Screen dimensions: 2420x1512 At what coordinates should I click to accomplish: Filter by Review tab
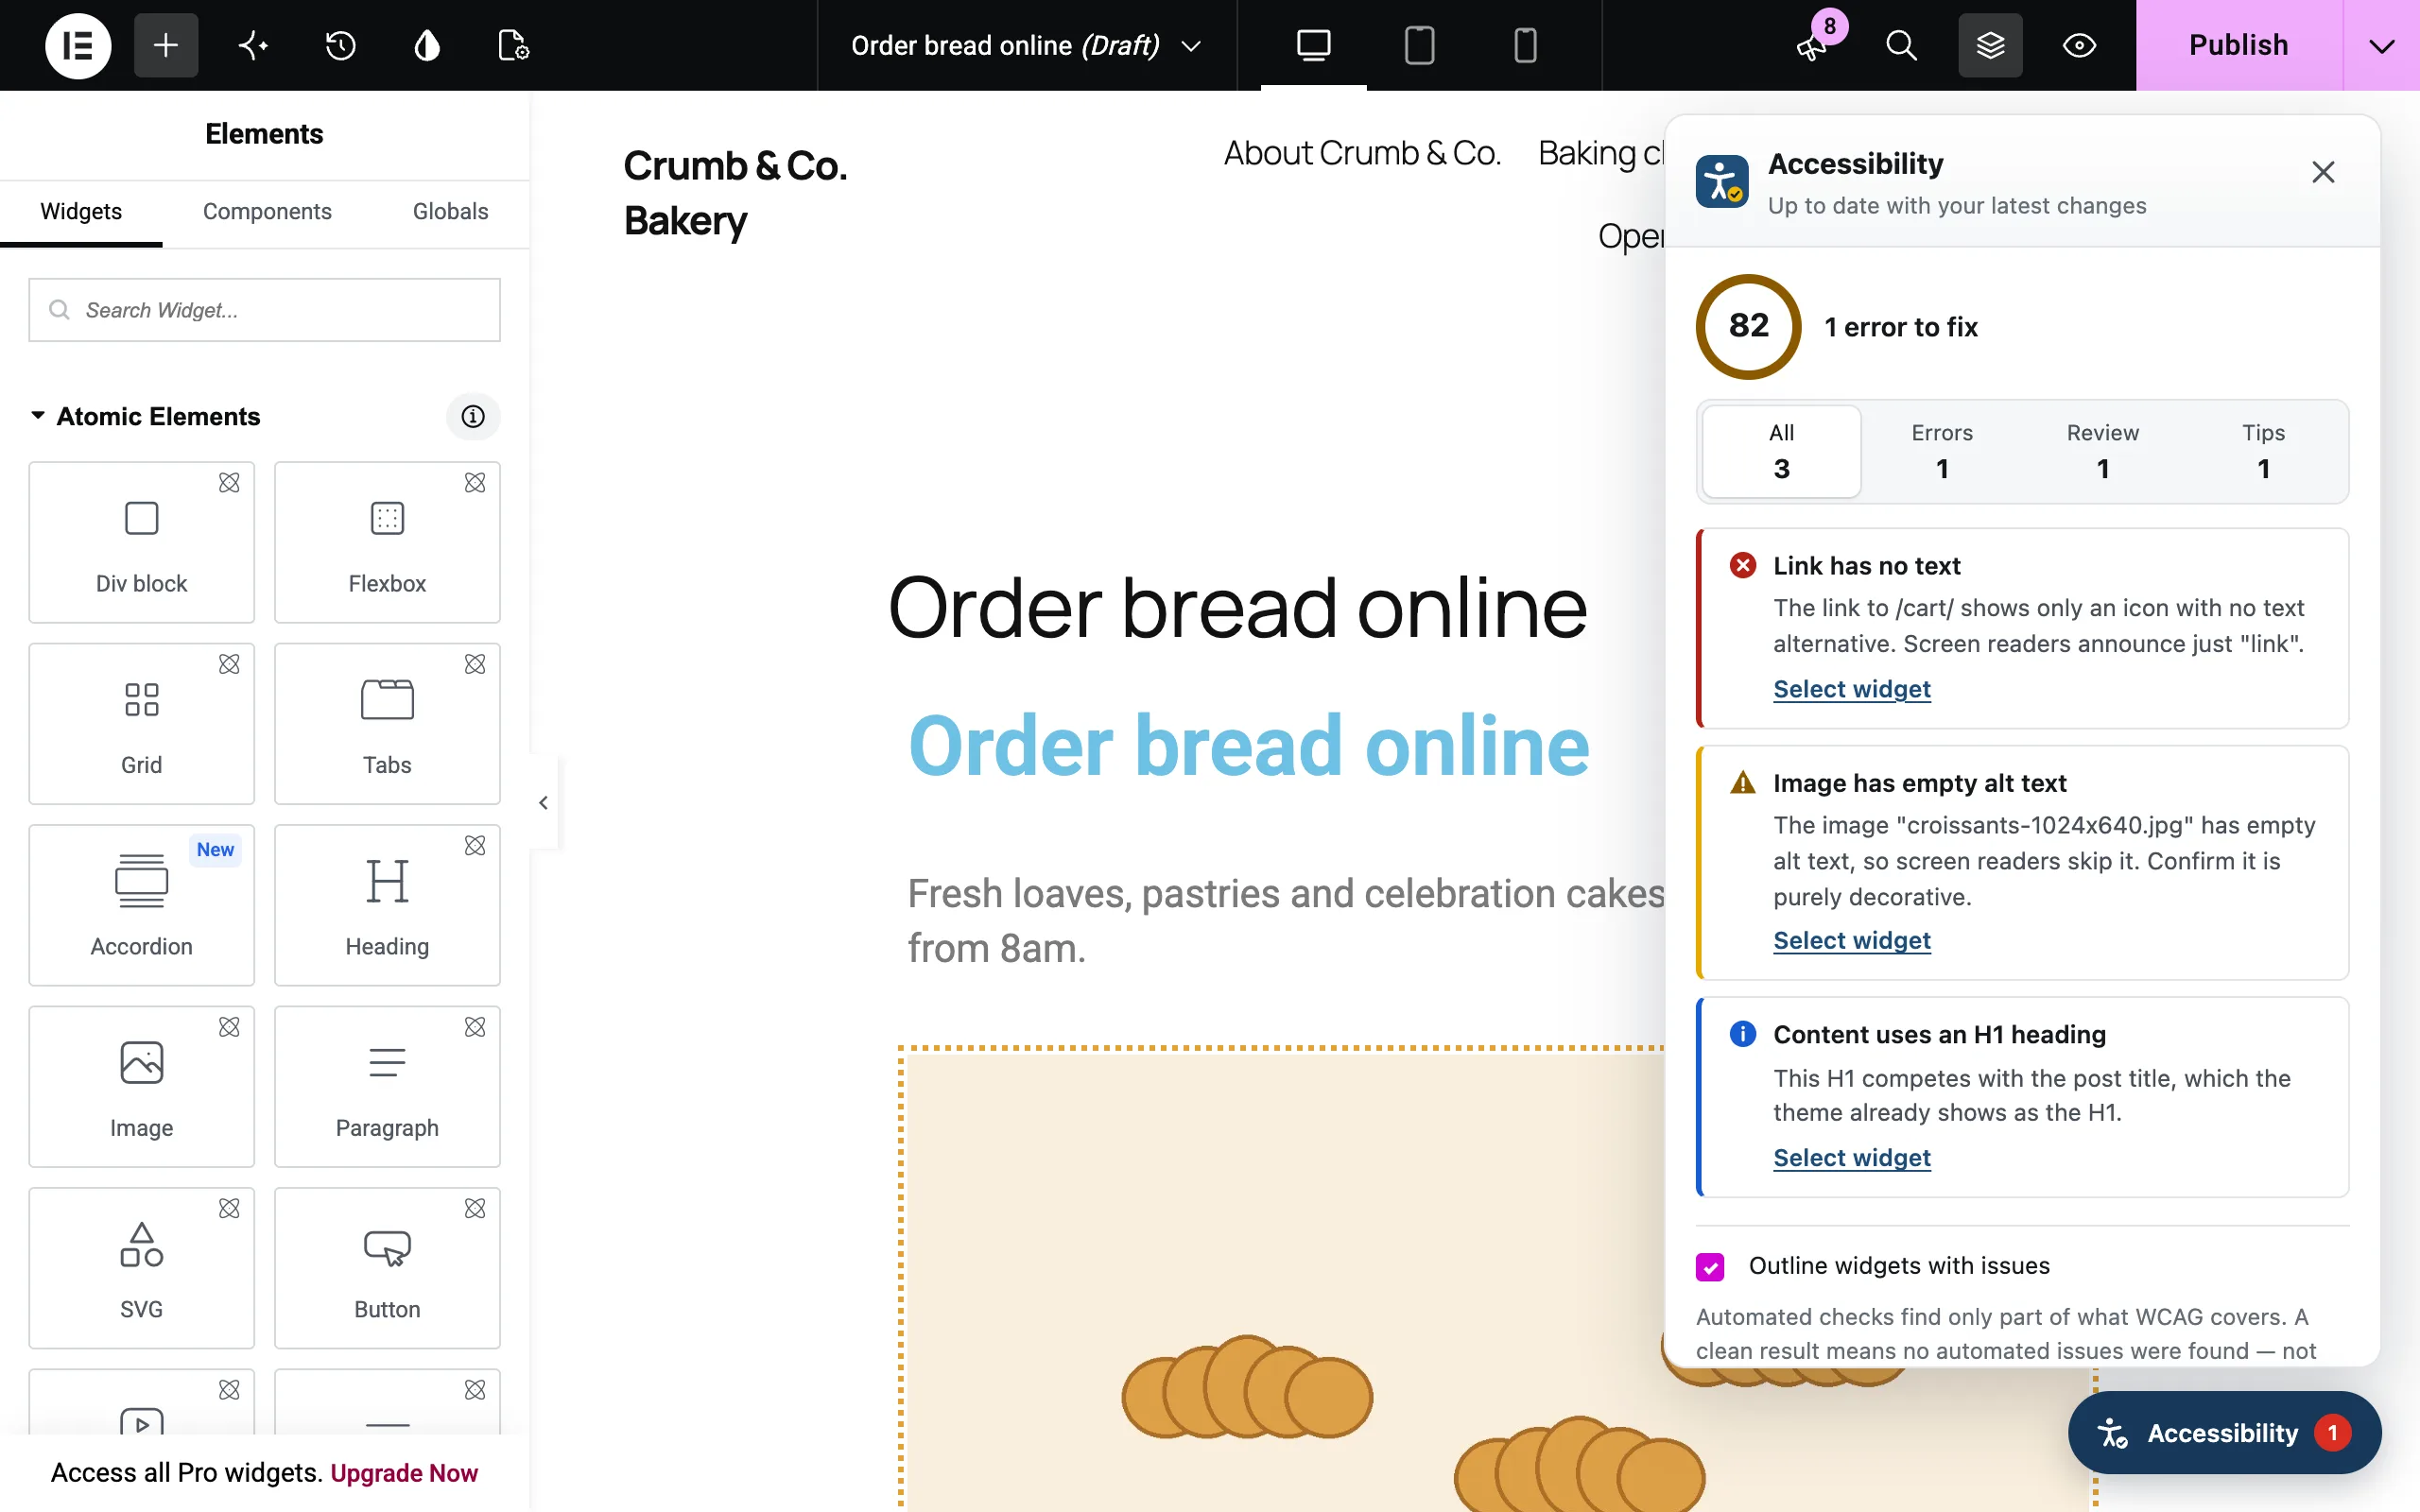(2103, 451)
